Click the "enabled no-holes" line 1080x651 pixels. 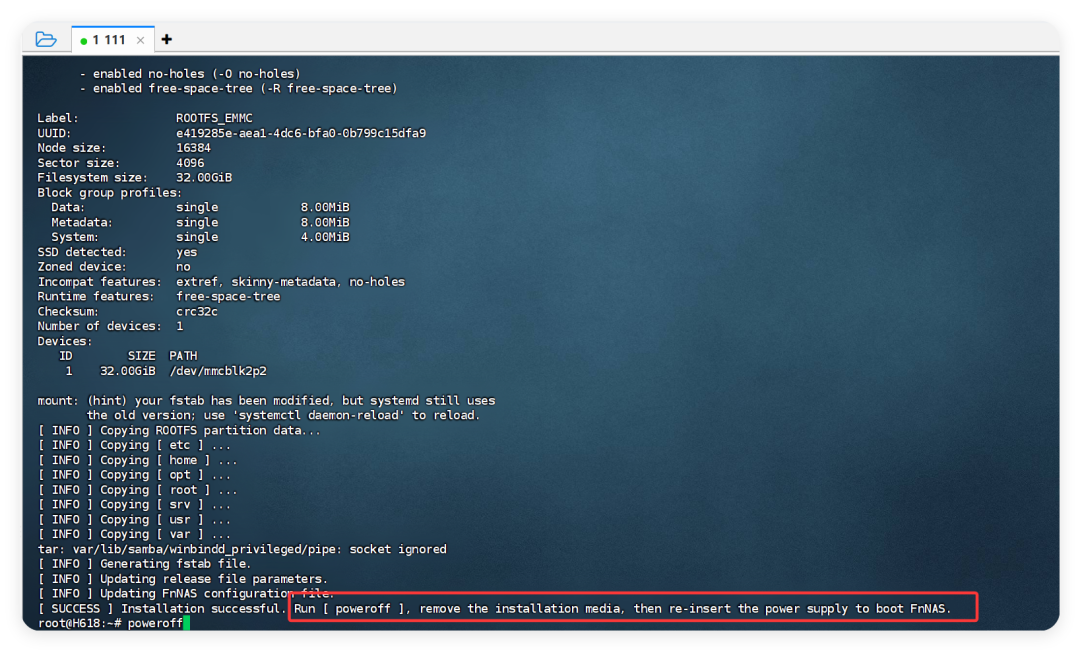[x=190, y=74]
